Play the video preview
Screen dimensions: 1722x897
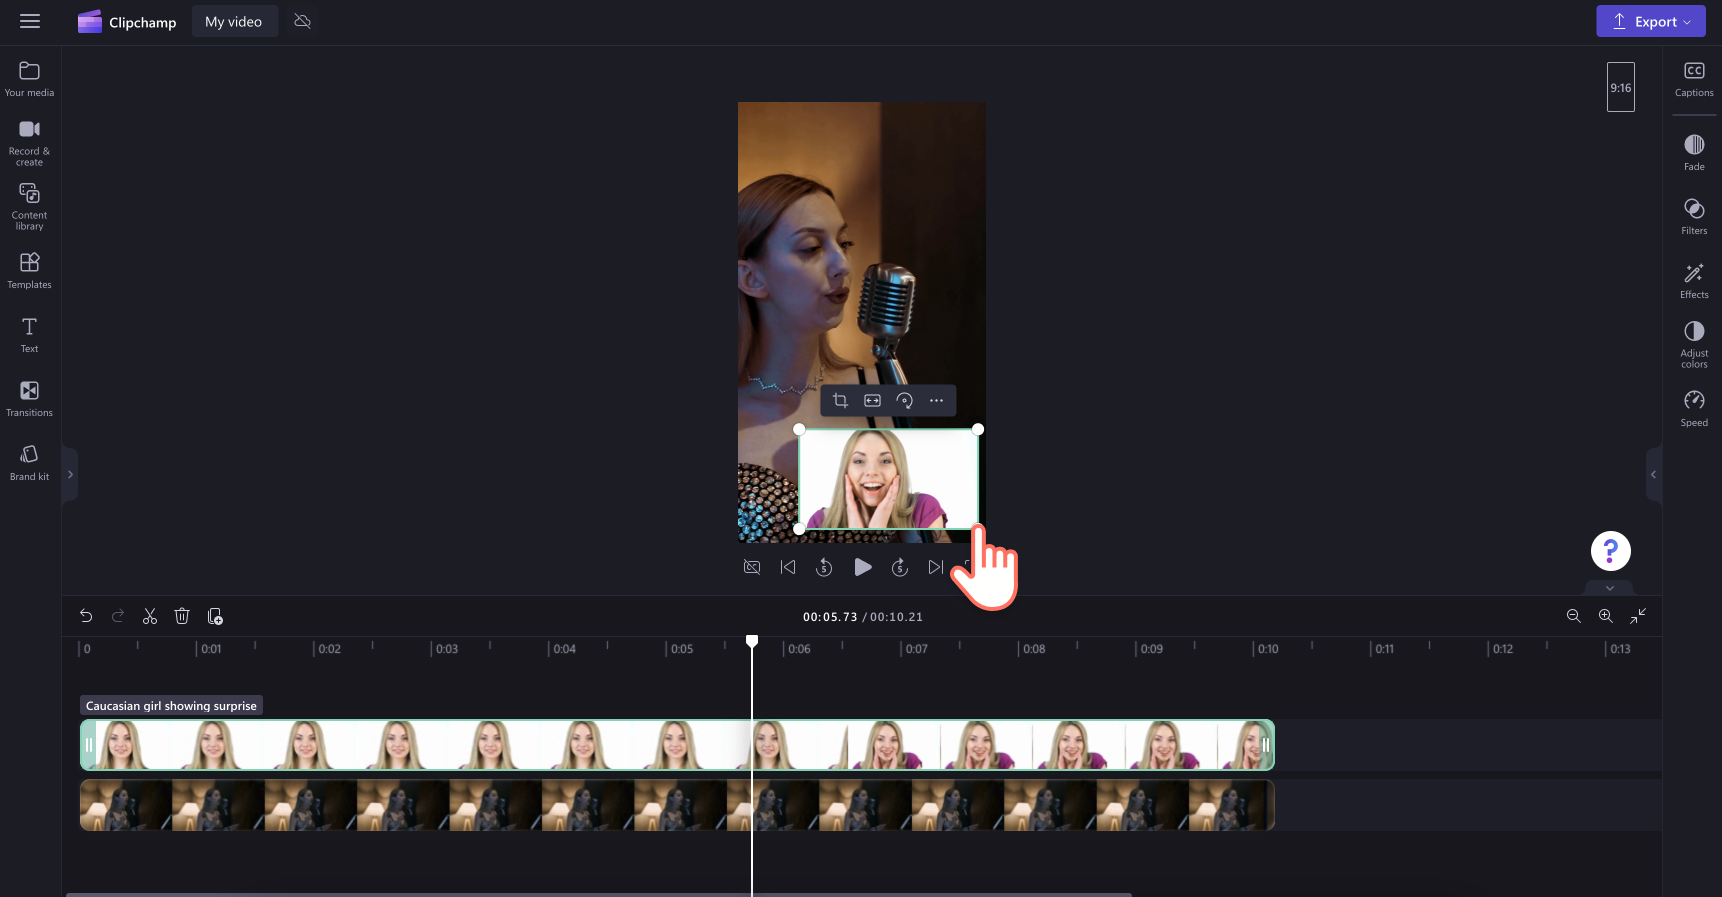(x=862, y=567)
